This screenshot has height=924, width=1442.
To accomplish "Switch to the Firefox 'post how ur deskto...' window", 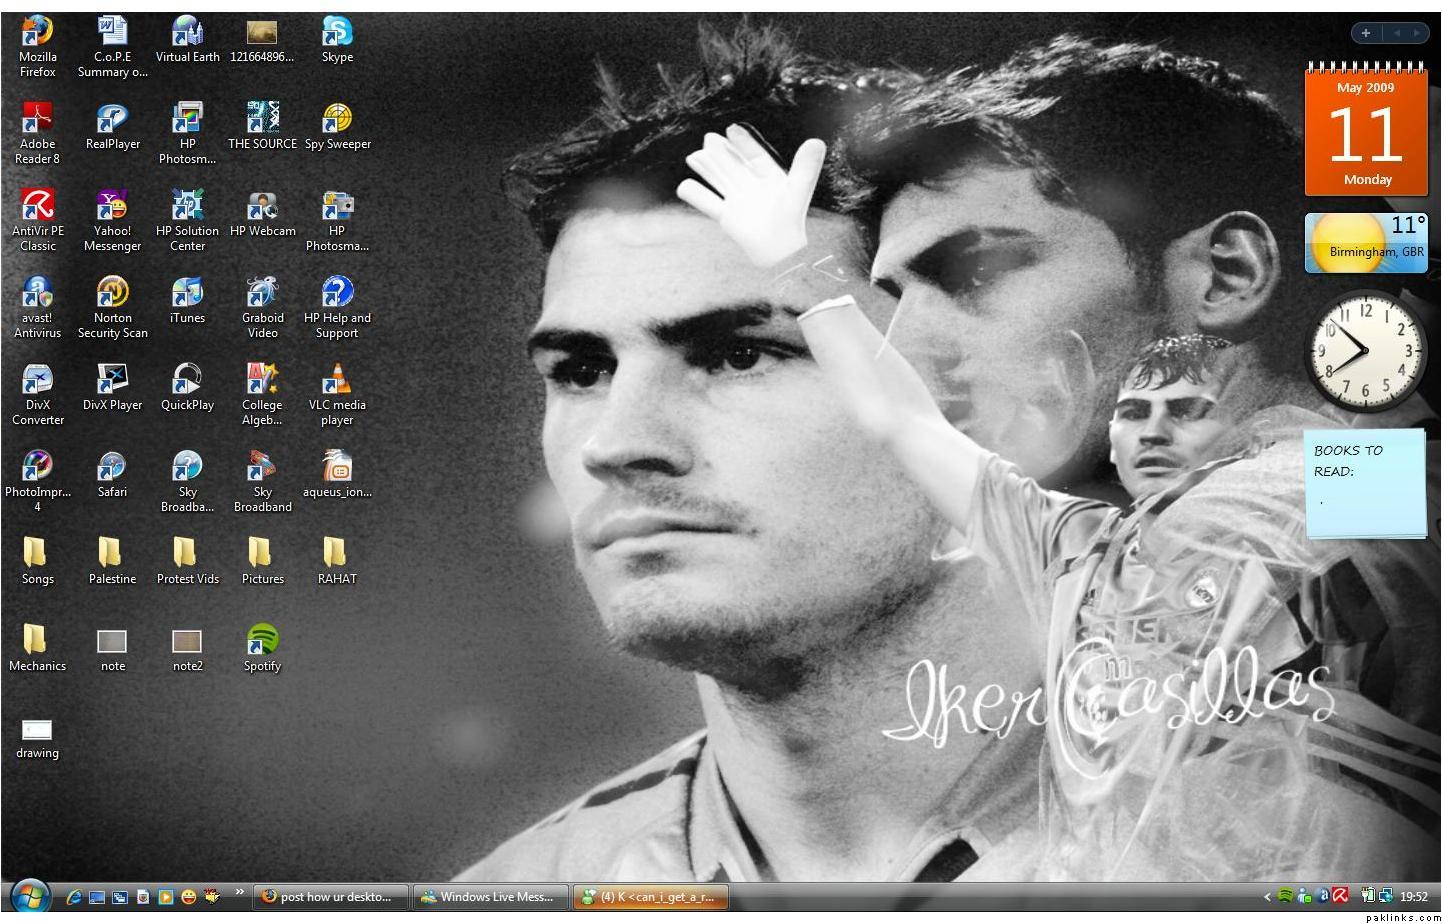I will 332,897.
